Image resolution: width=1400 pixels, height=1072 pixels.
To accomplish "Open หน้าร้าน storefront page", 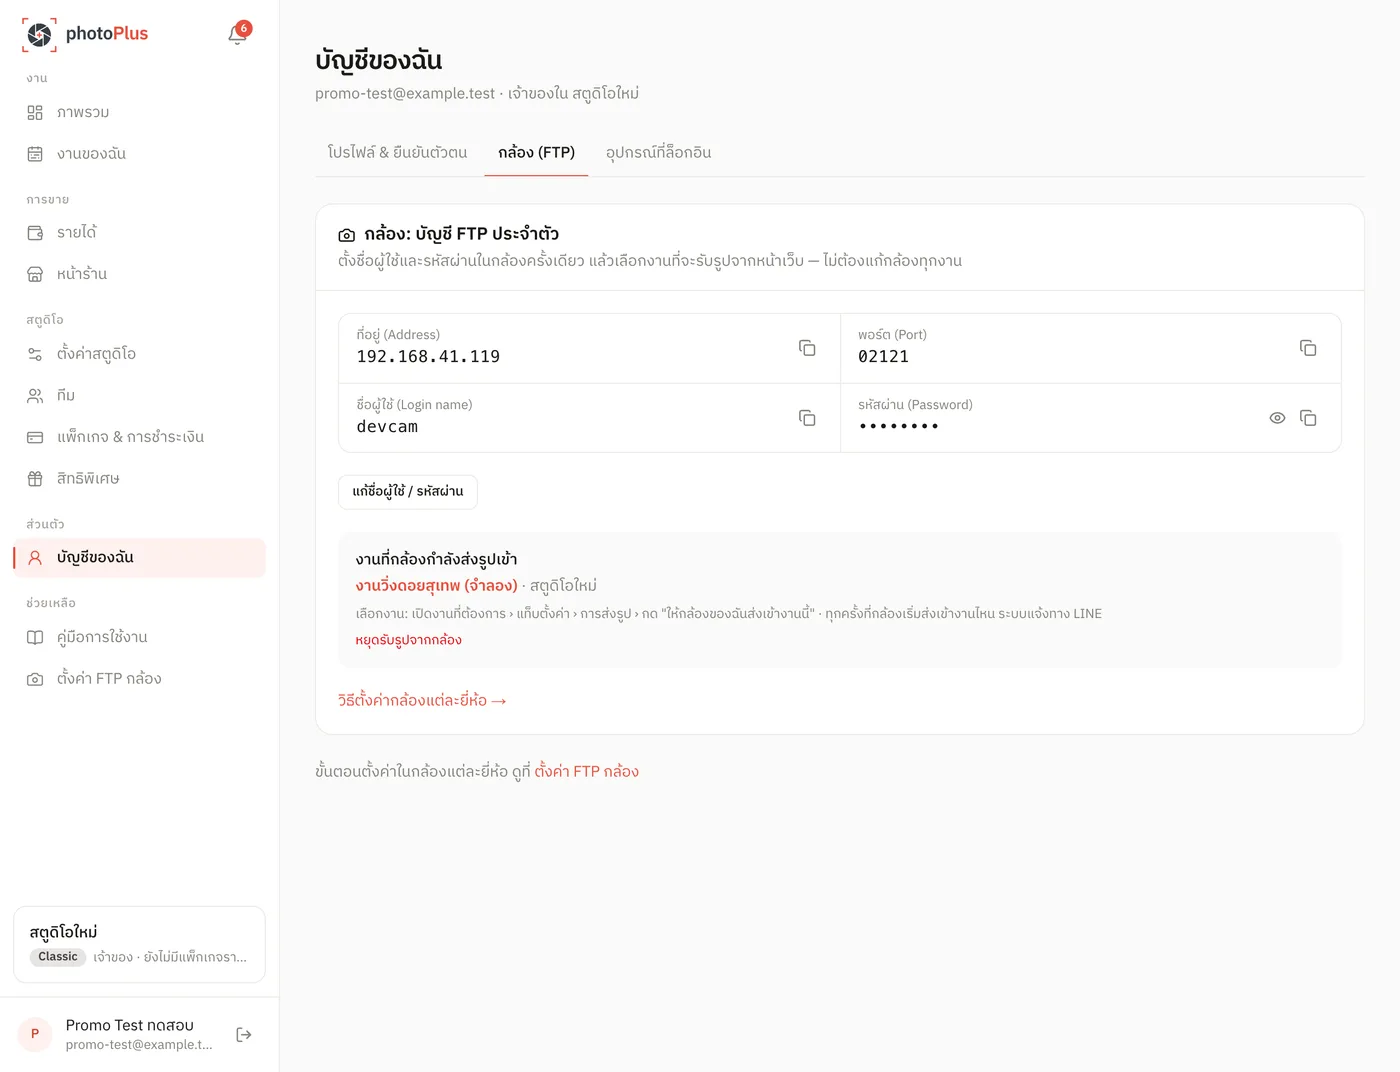I will (139, 274).
